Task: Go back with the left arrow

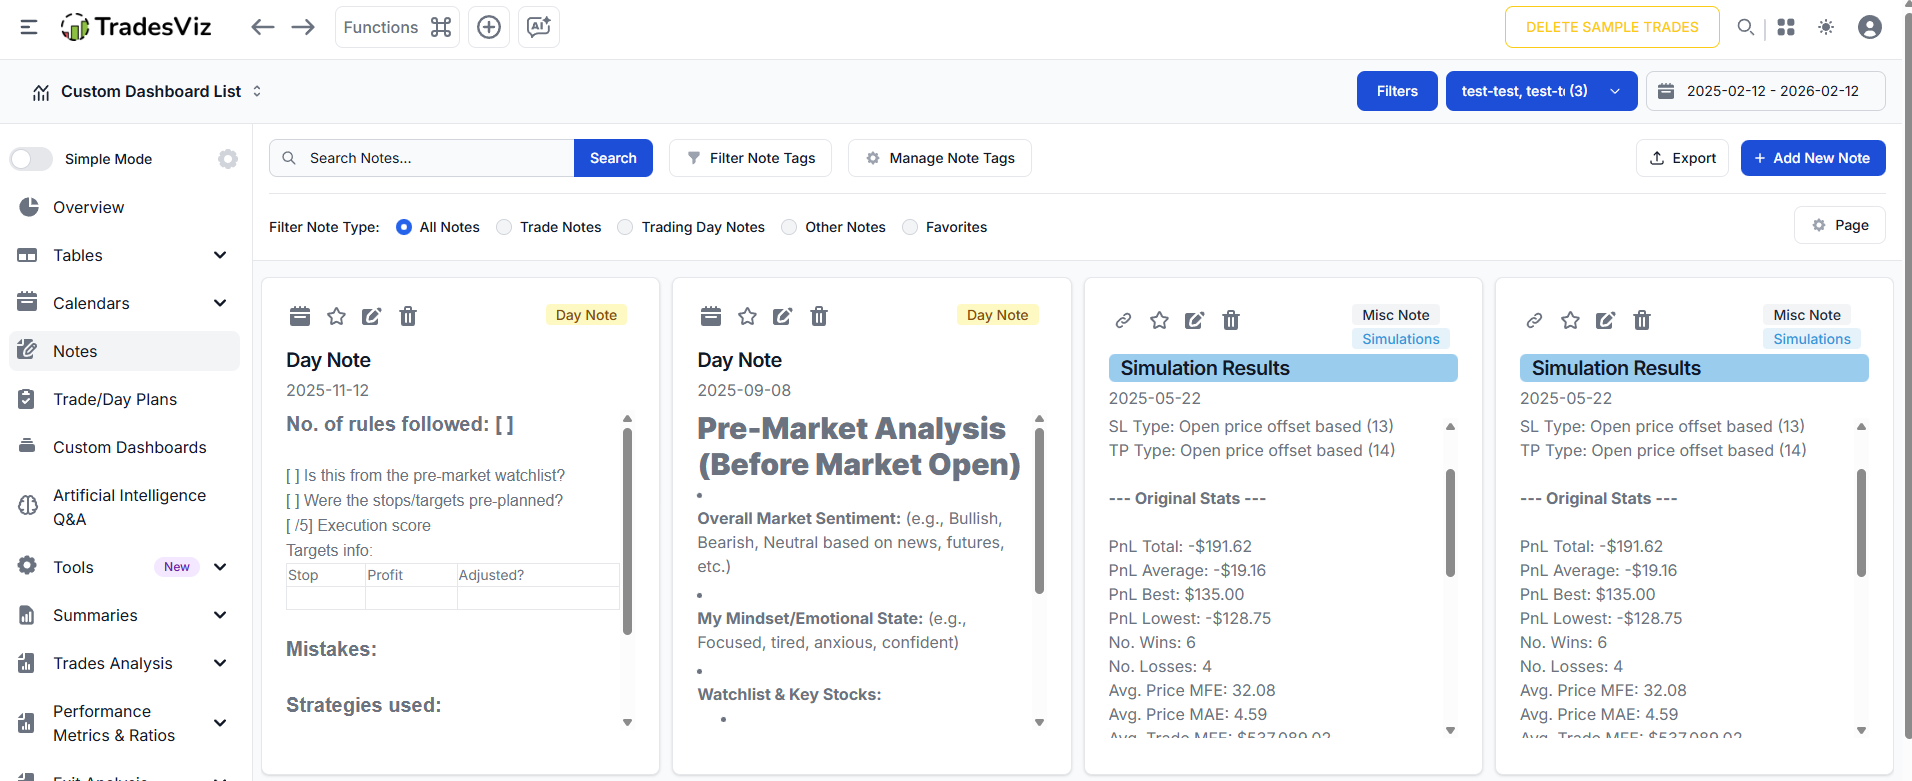Action: click(263, 27)
